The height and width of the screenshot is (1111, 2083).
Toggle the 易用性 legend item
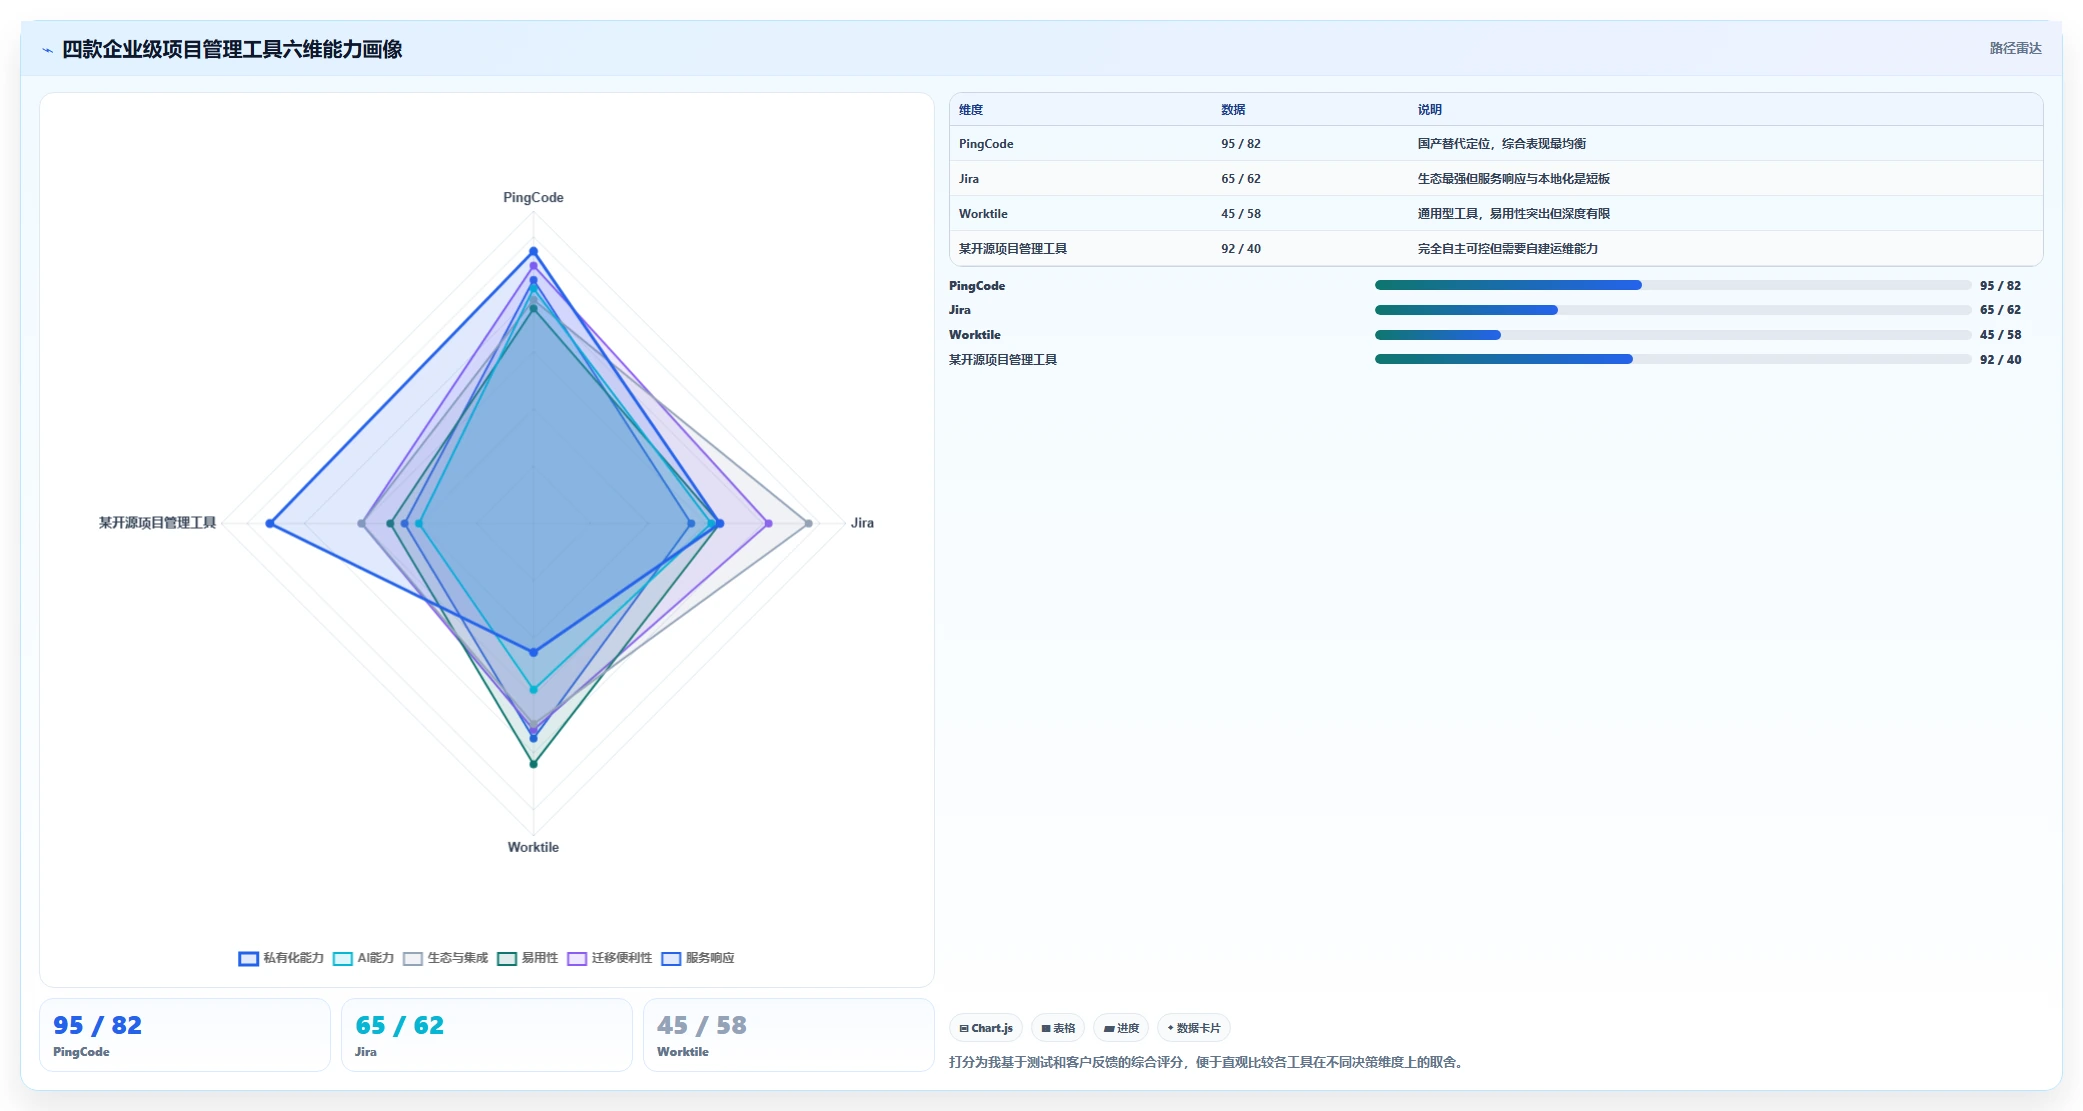pos(527,958)
